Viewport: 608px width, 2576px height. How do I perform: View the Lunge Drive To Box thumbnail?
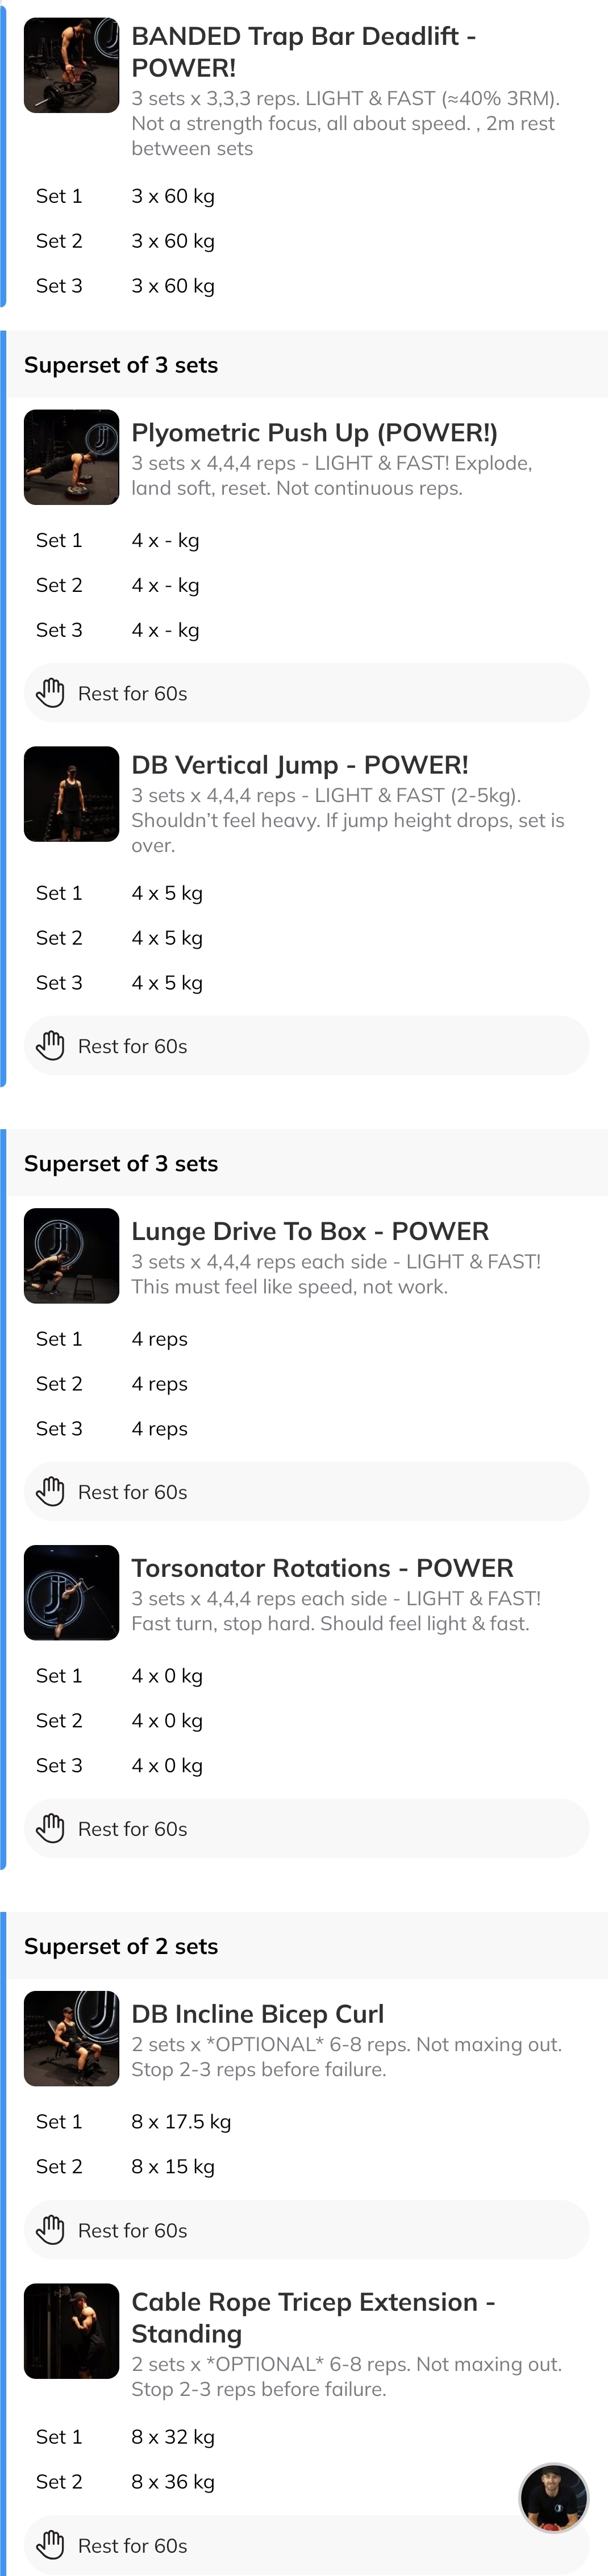[x=71, y=1256]
